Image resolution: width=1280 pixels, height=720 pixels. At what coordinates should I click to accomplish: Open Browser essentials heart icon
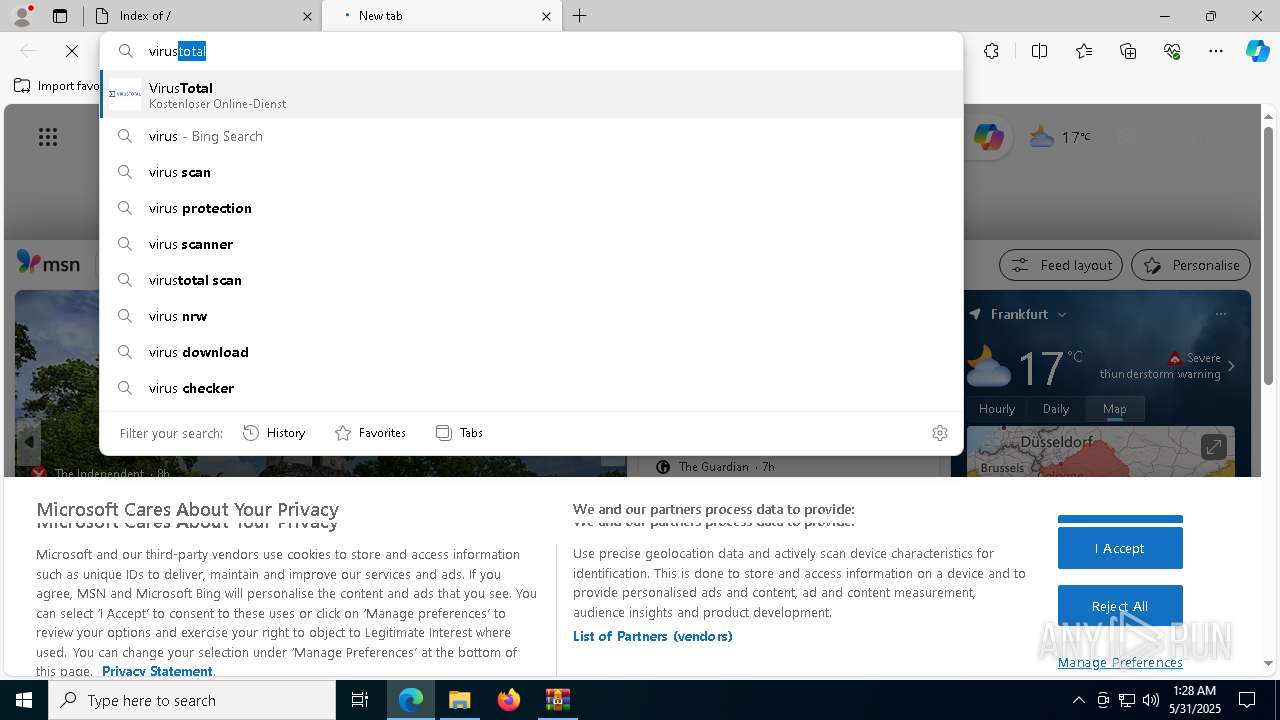[1172, 51]
